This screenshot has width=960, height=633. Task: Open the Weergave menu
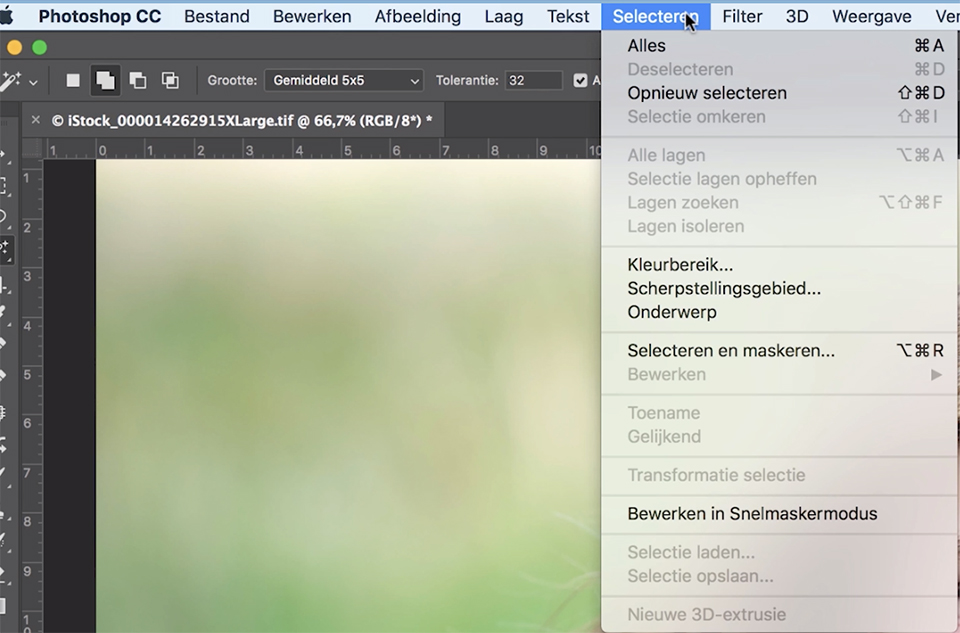point(872,16)
